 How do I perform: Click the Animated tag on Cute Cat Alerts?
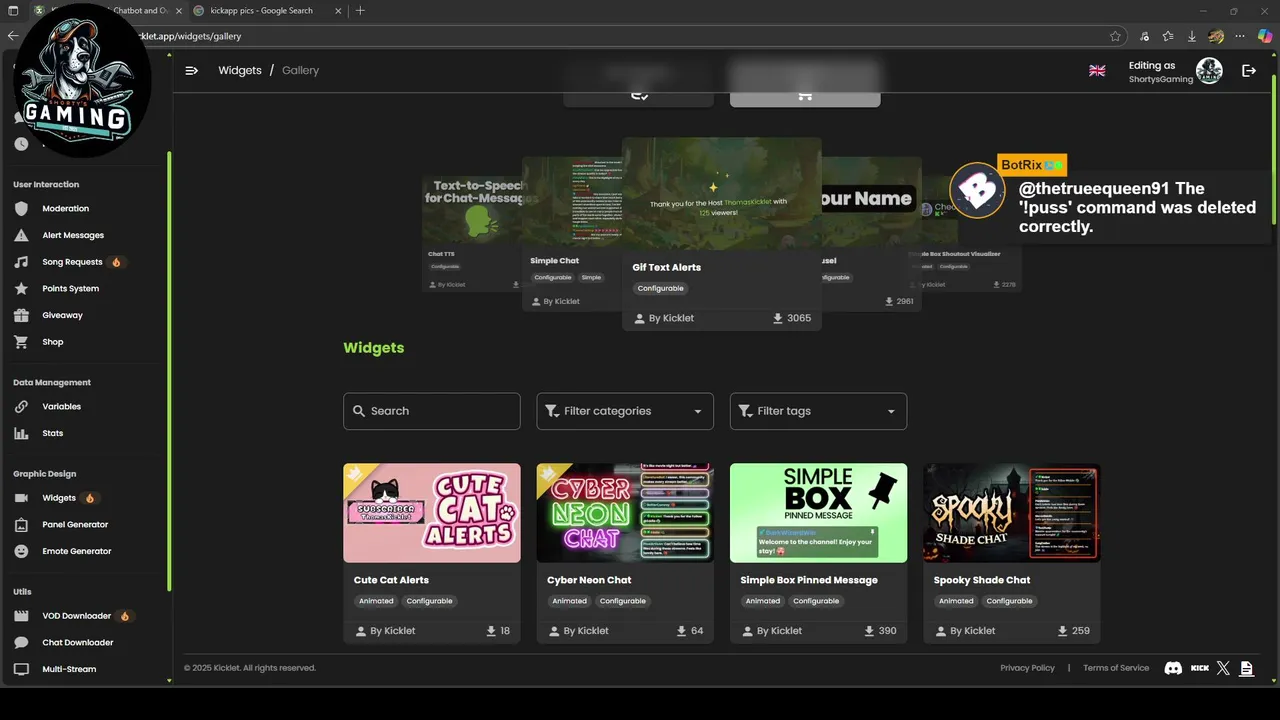click(377, 601)
